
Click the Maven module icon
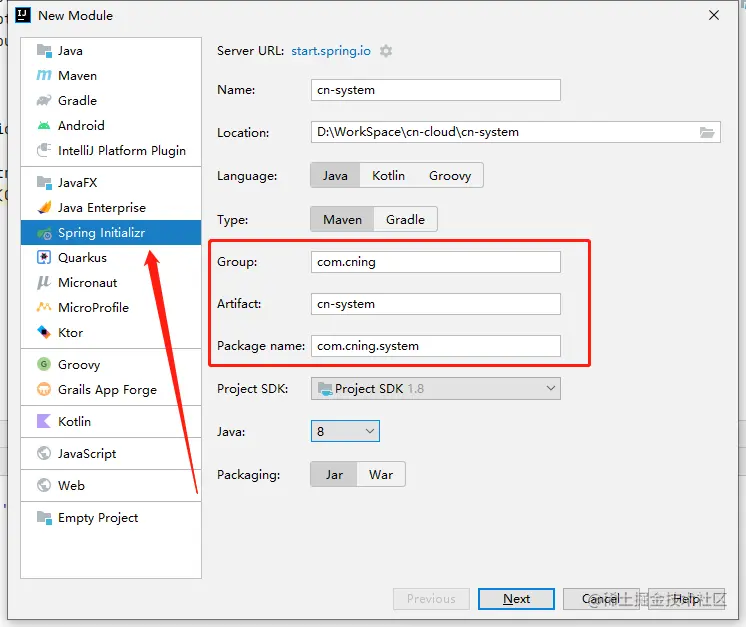coord(44,75)
